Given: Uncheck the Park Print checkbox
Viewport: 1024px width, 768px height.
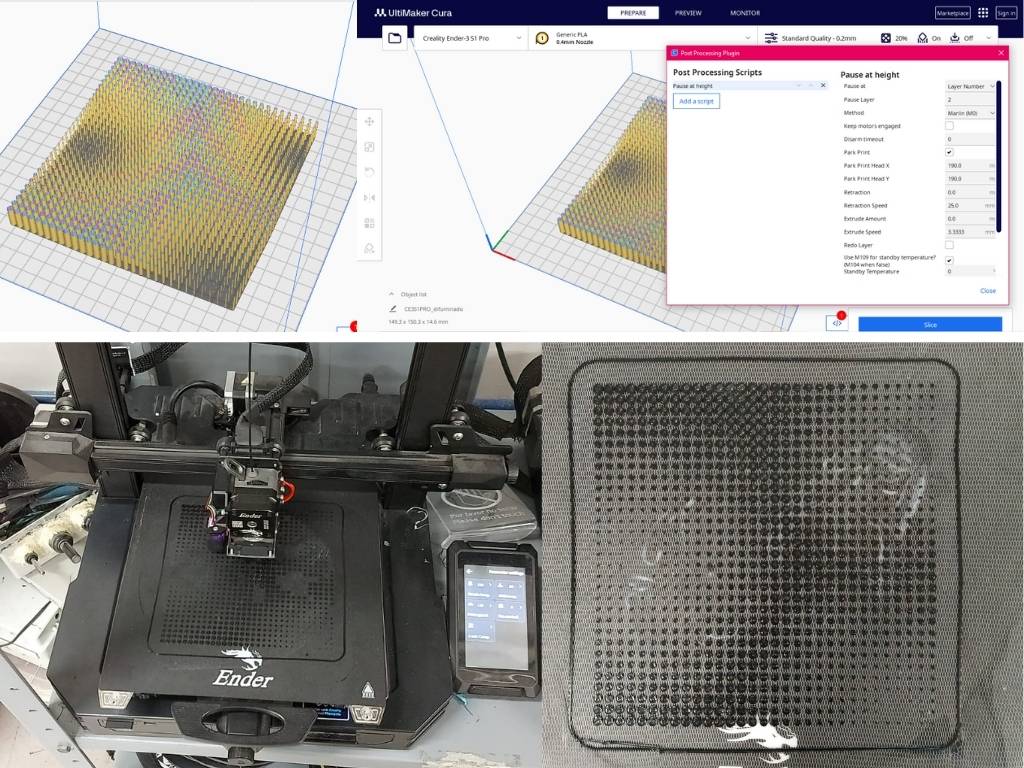Looking at the screenshot, I should [x=949, y=152].
